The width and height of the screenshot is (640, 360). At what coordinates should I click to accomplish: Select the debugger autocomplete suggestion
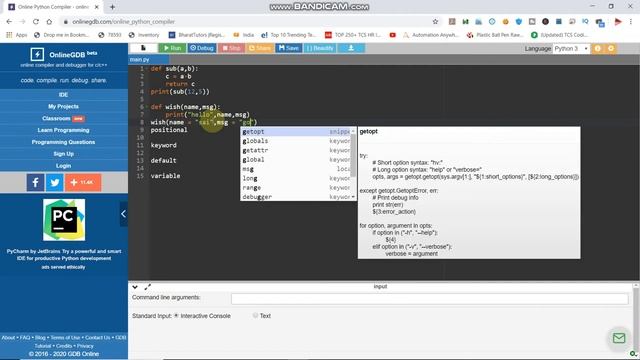(x=296, y=197)
